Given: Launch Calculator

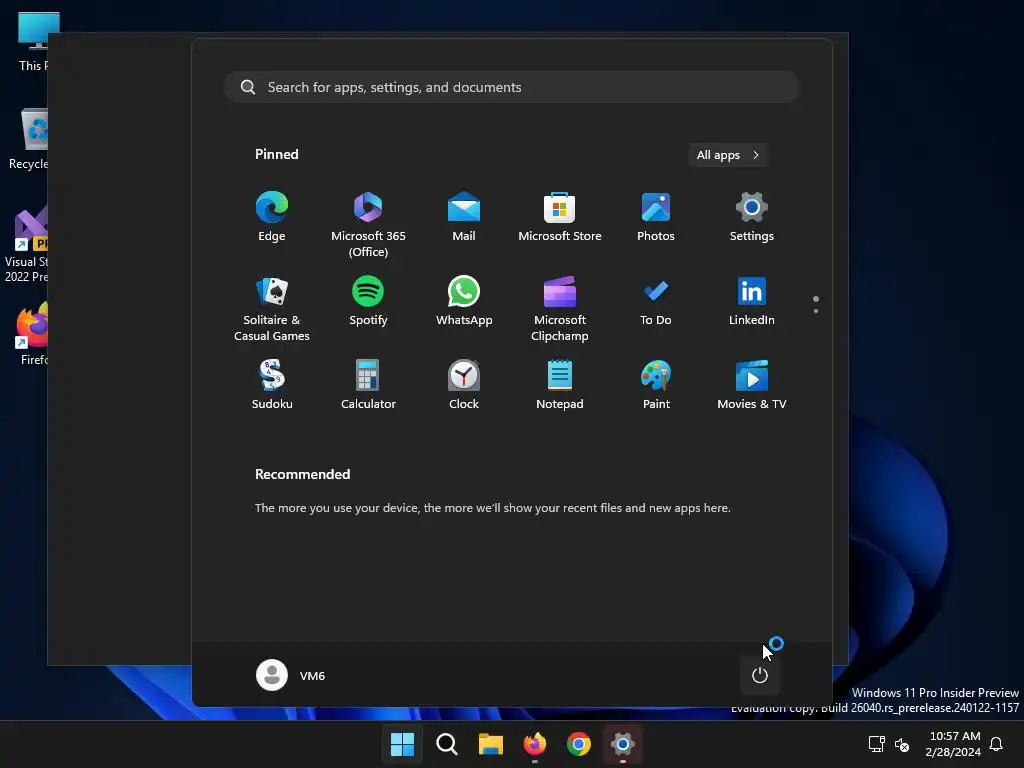Looking at the screenshot, I should click(x=368, y=385).
